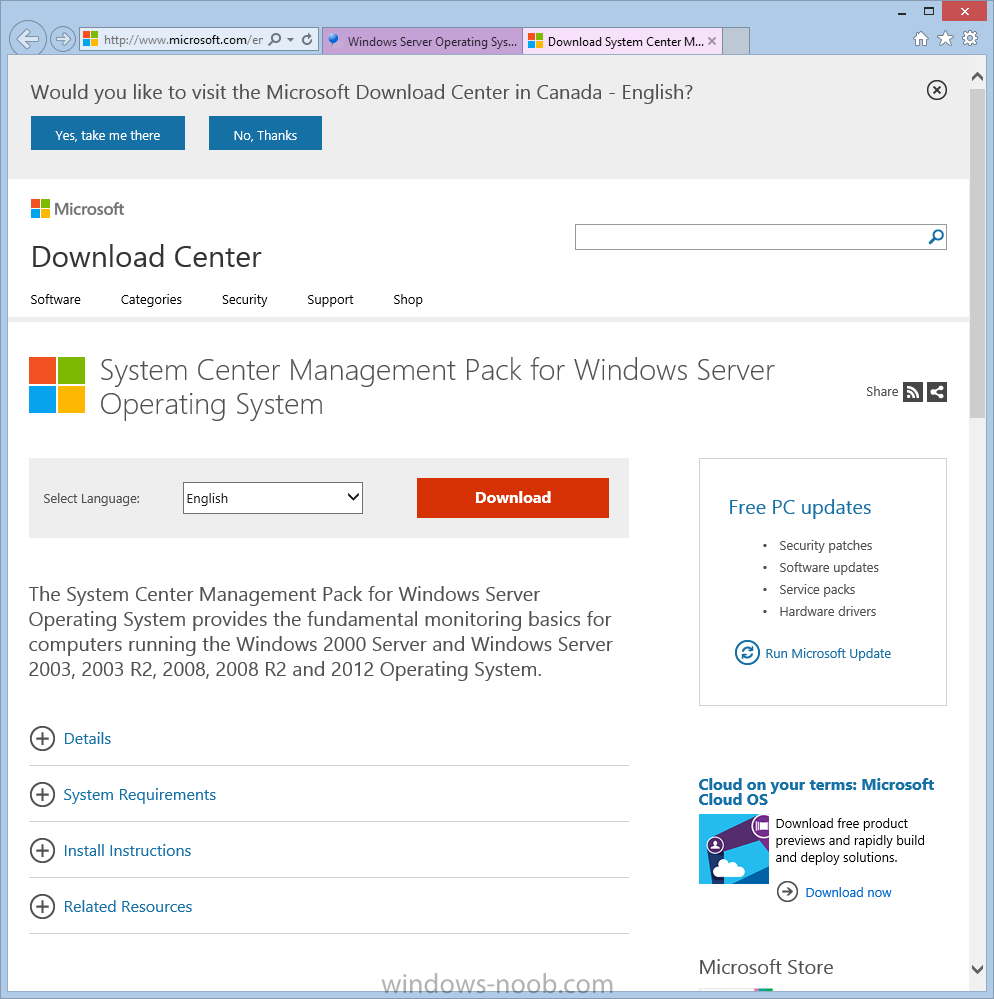Click the arrow icon beside Download now
The height and width of the screenshot is (999, 994).
click(x=787, y=891)
